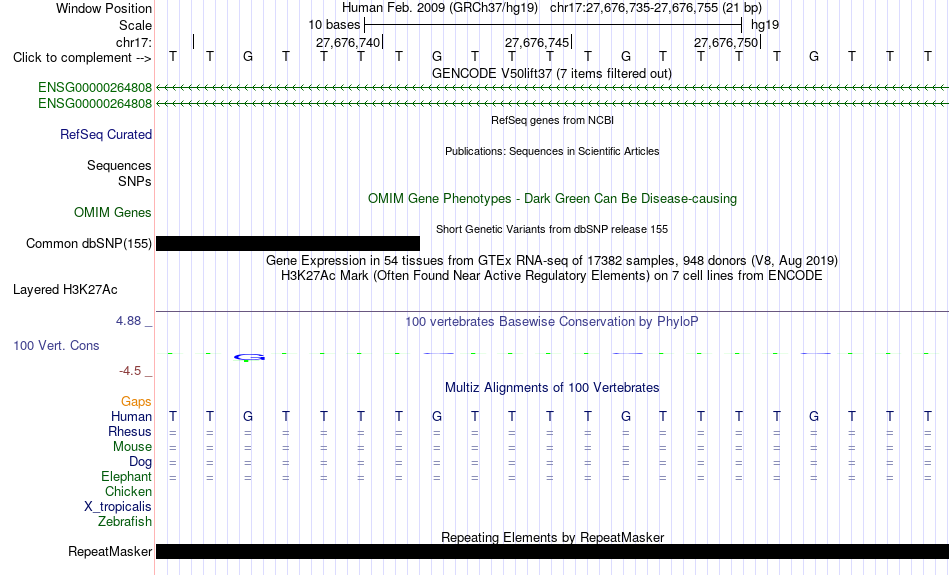Viewport: 950px width, 575px height.
Task: Click 'Multiz Alignments of 100 Vertebrates' title
Action: click(x=552, y=388)
